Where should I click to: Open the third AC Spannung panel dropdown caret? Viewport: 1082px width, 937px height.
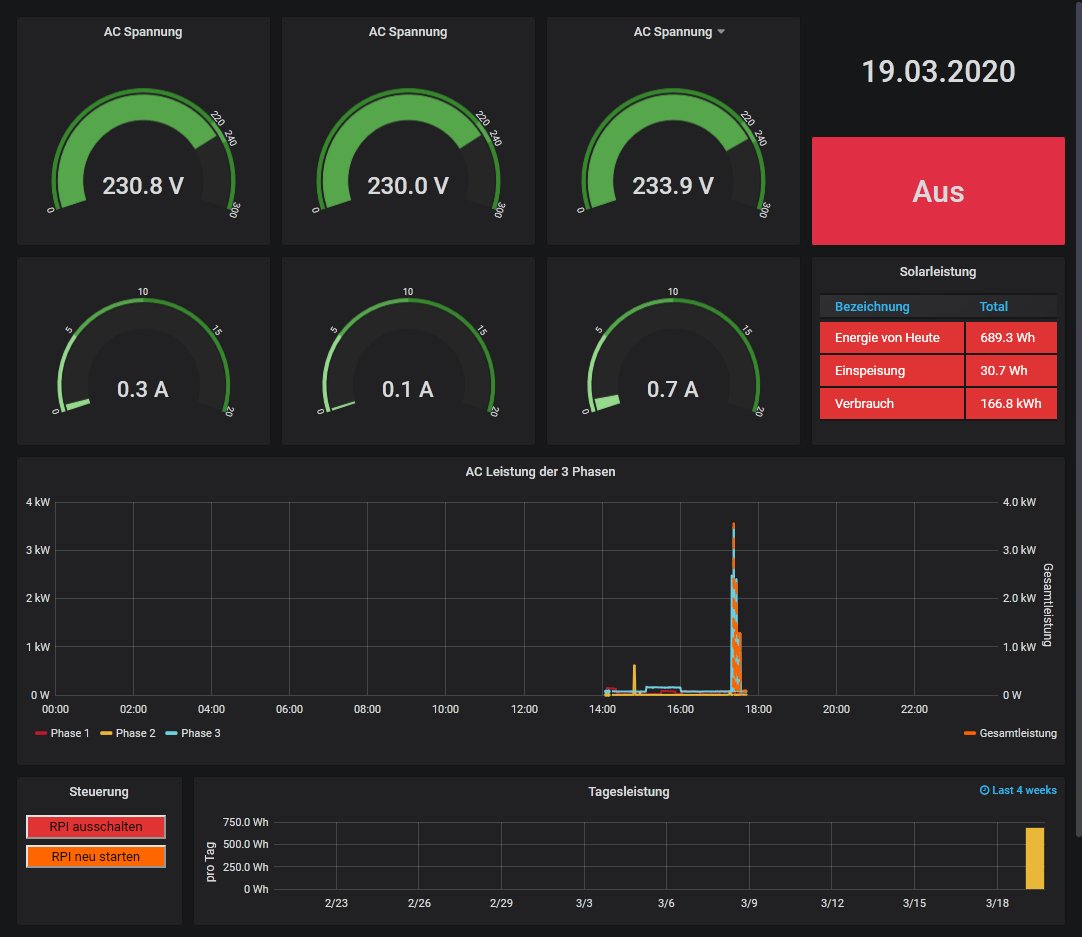[721, 32]
